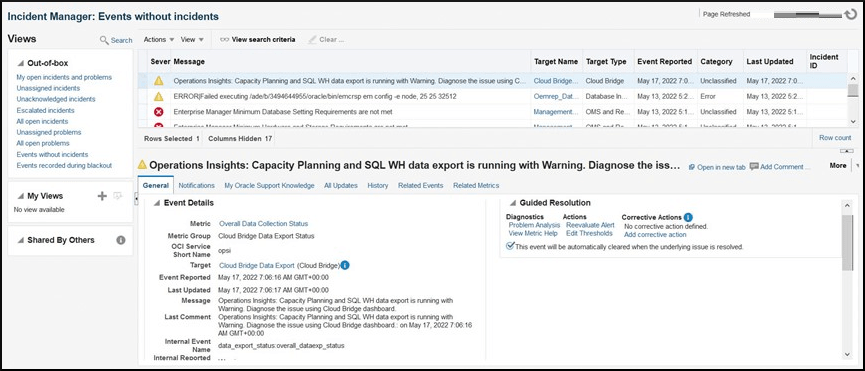Sort by Target Name column header
Screen dimensions: 865x371
pos(556,62)
